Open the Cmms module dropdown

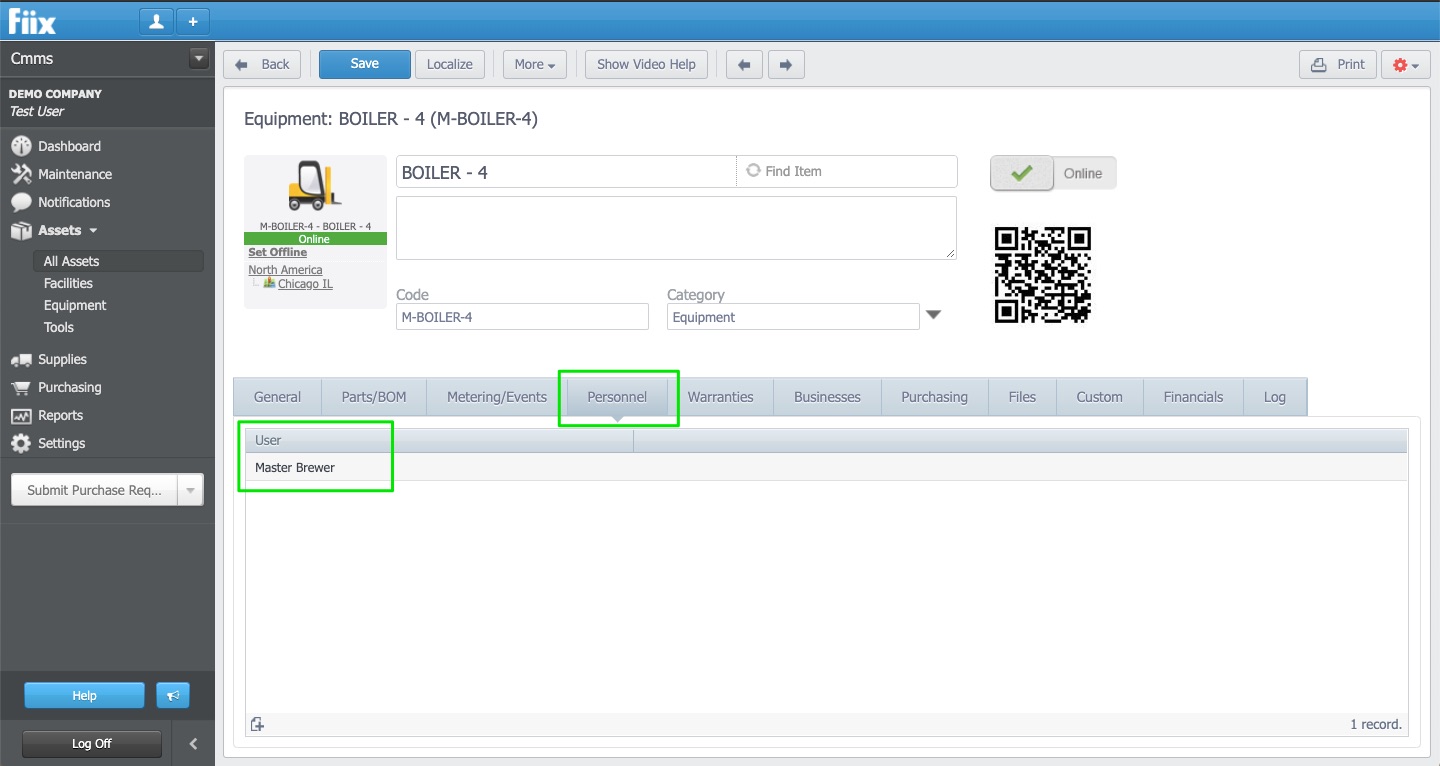(x=197, y=59)
